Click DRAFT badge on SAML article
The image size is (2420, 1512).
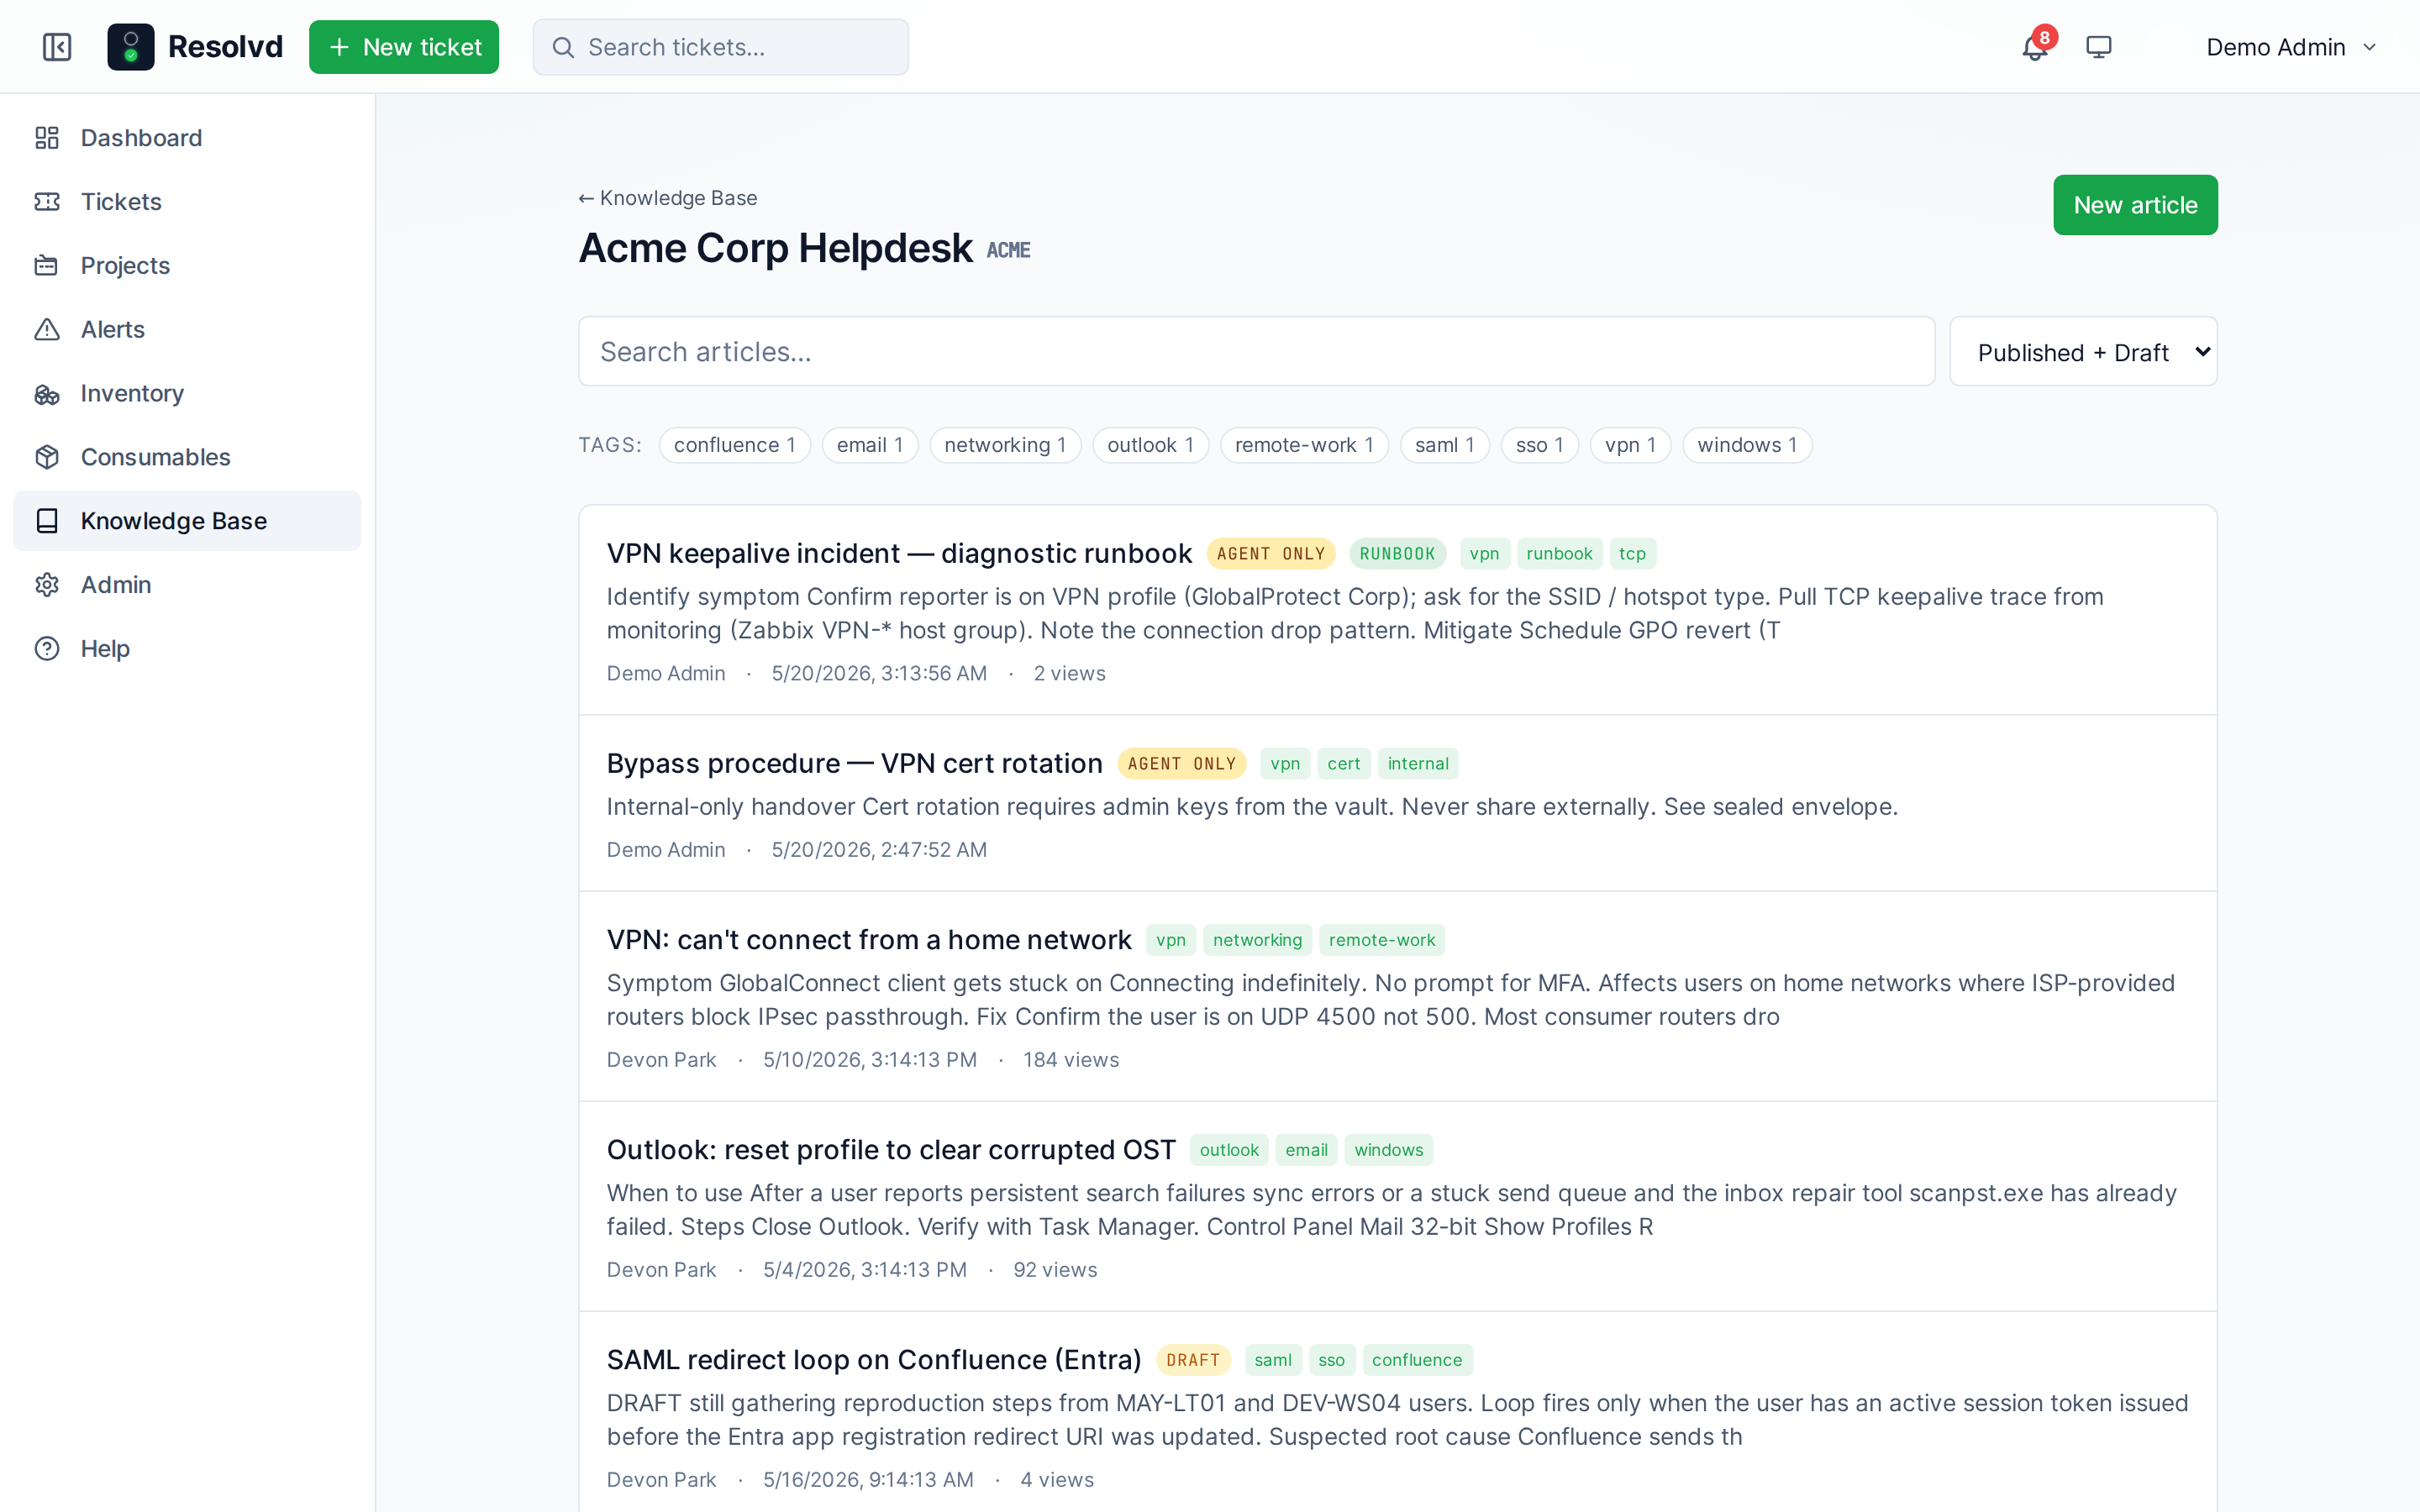coord(1193,1360)
